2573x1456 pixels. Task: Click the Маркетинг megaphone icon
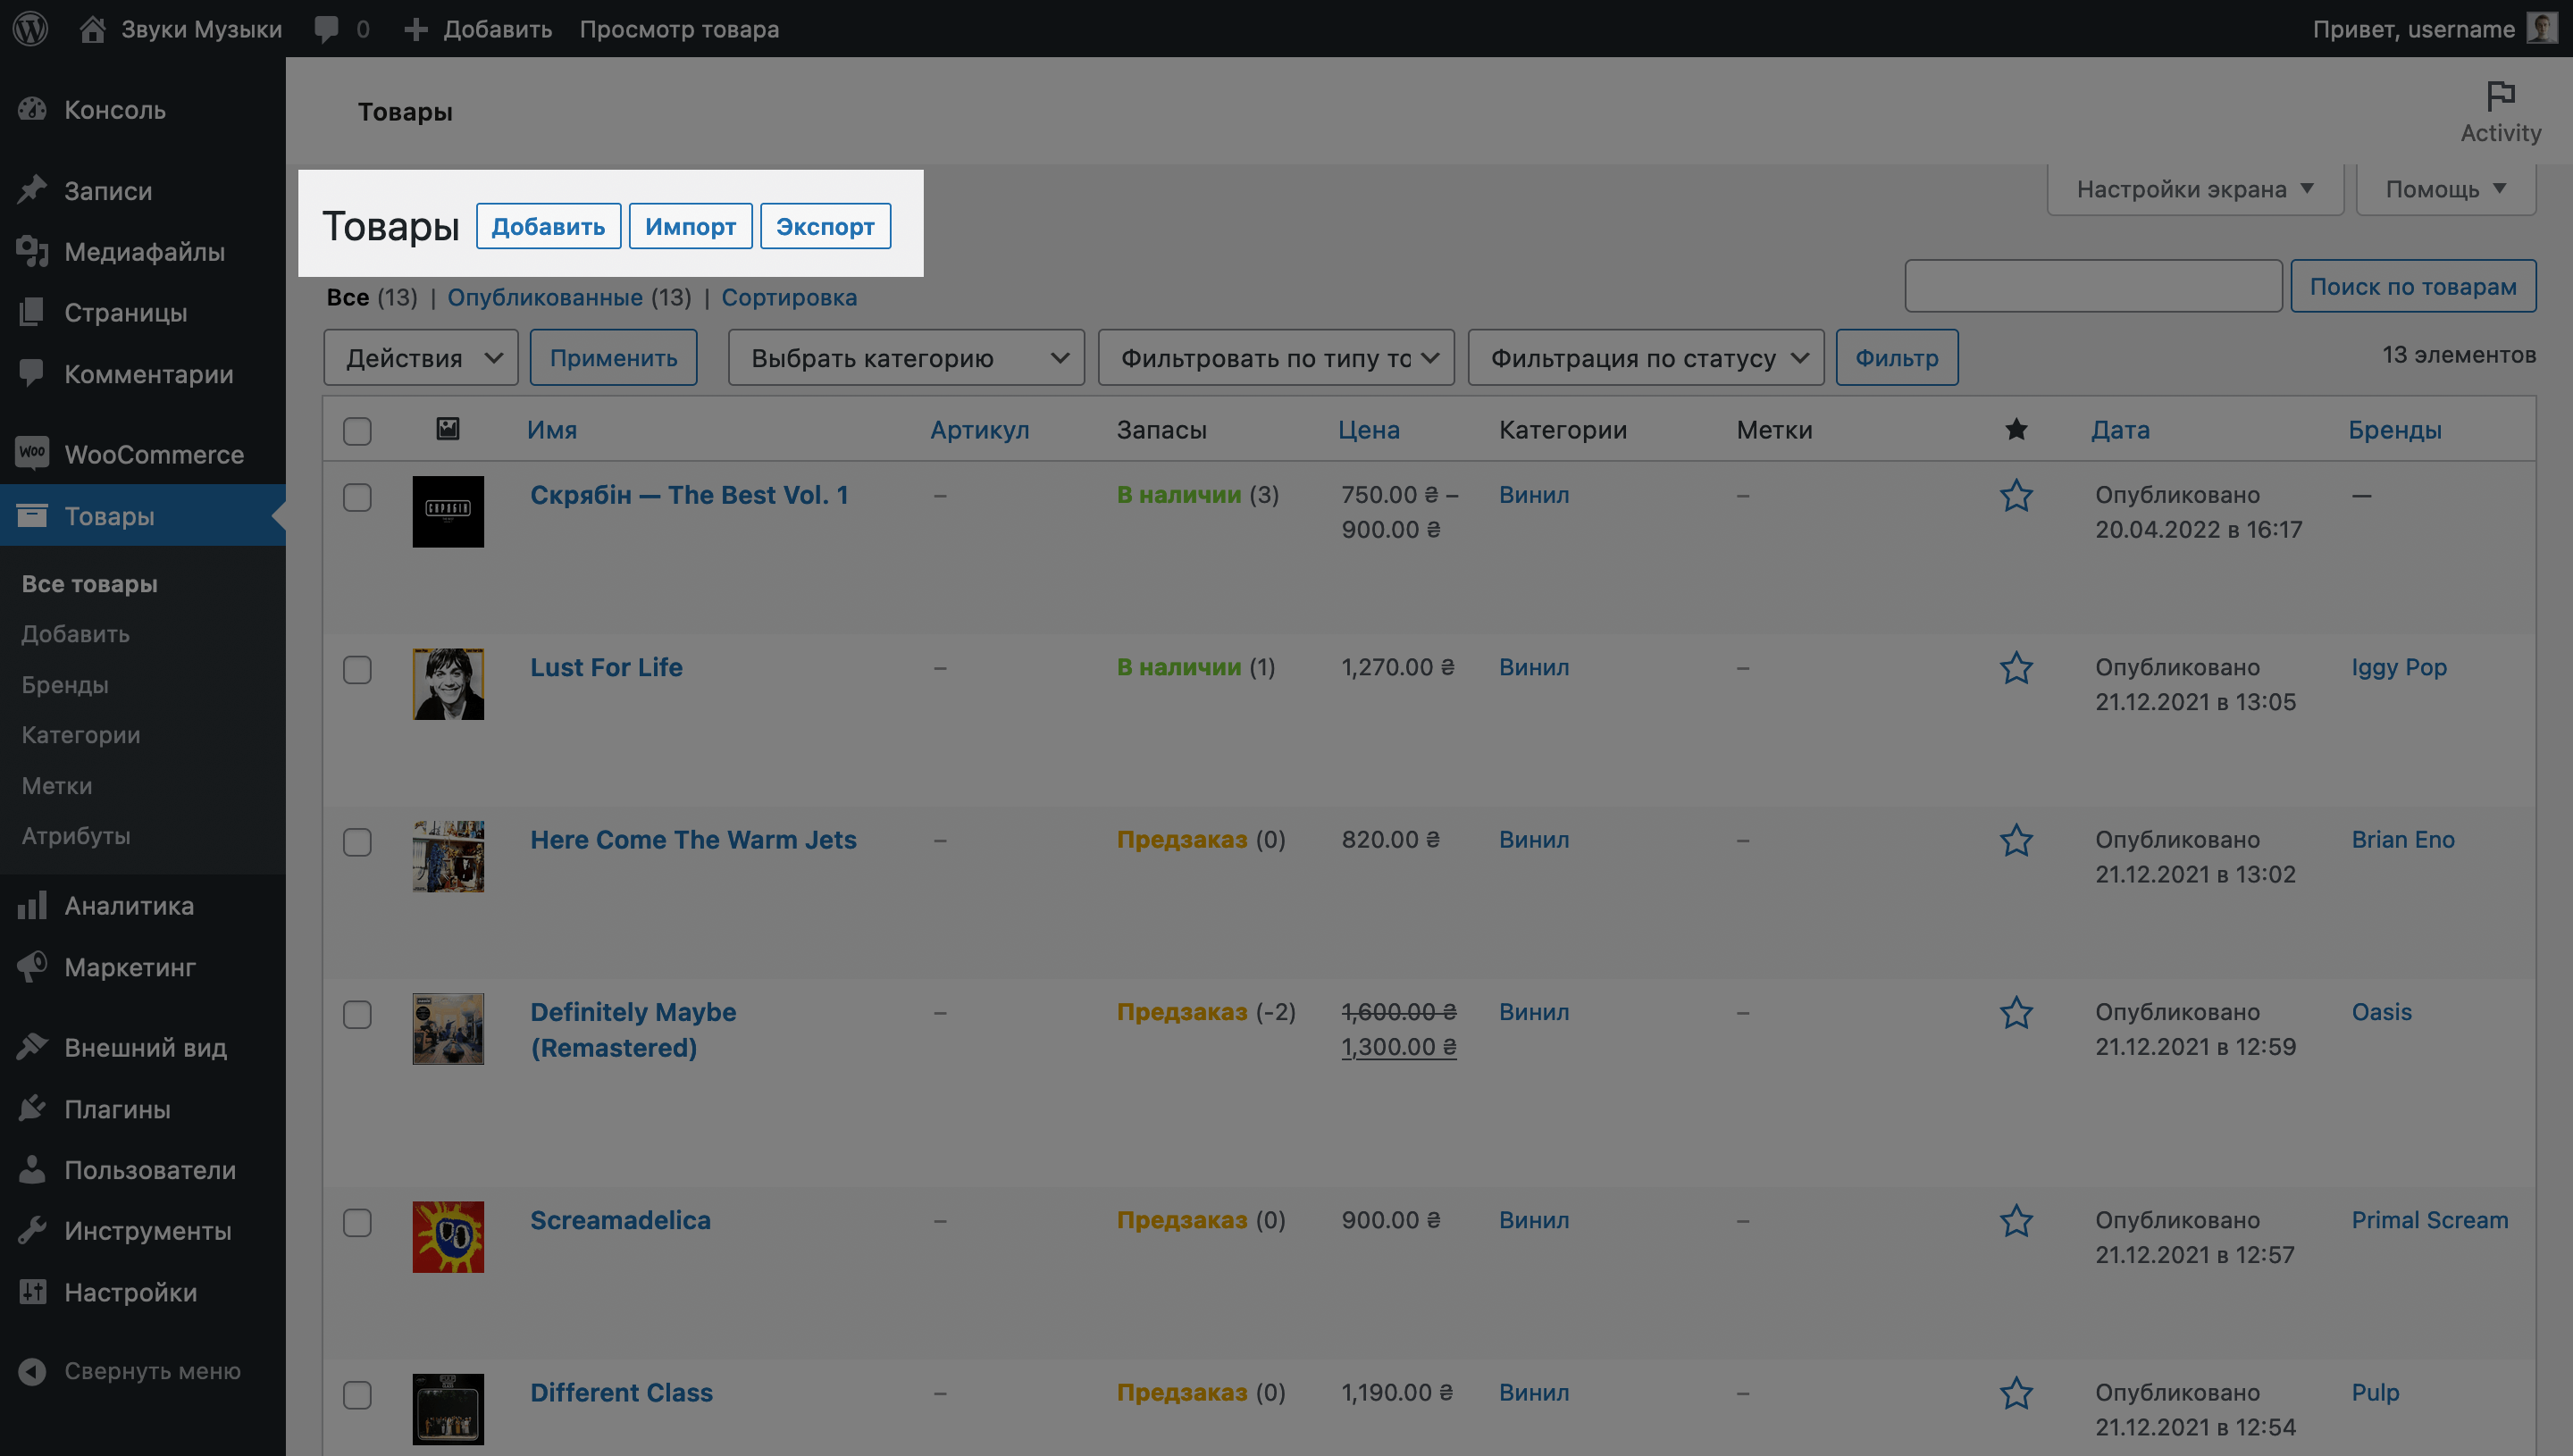[x=32, y=967]
